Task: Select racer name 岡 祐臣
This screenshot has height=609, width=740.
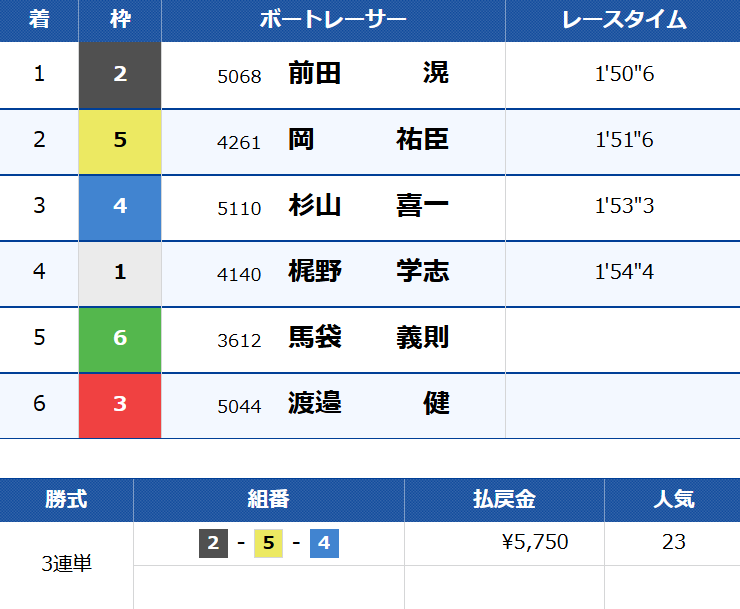Action: tap(368, 139)
